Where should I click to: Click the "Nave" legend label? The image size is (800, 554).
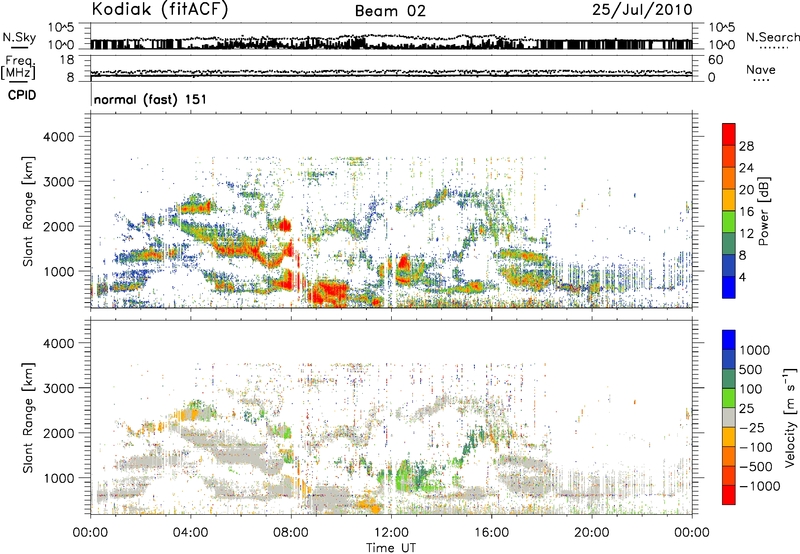[761, 69]
